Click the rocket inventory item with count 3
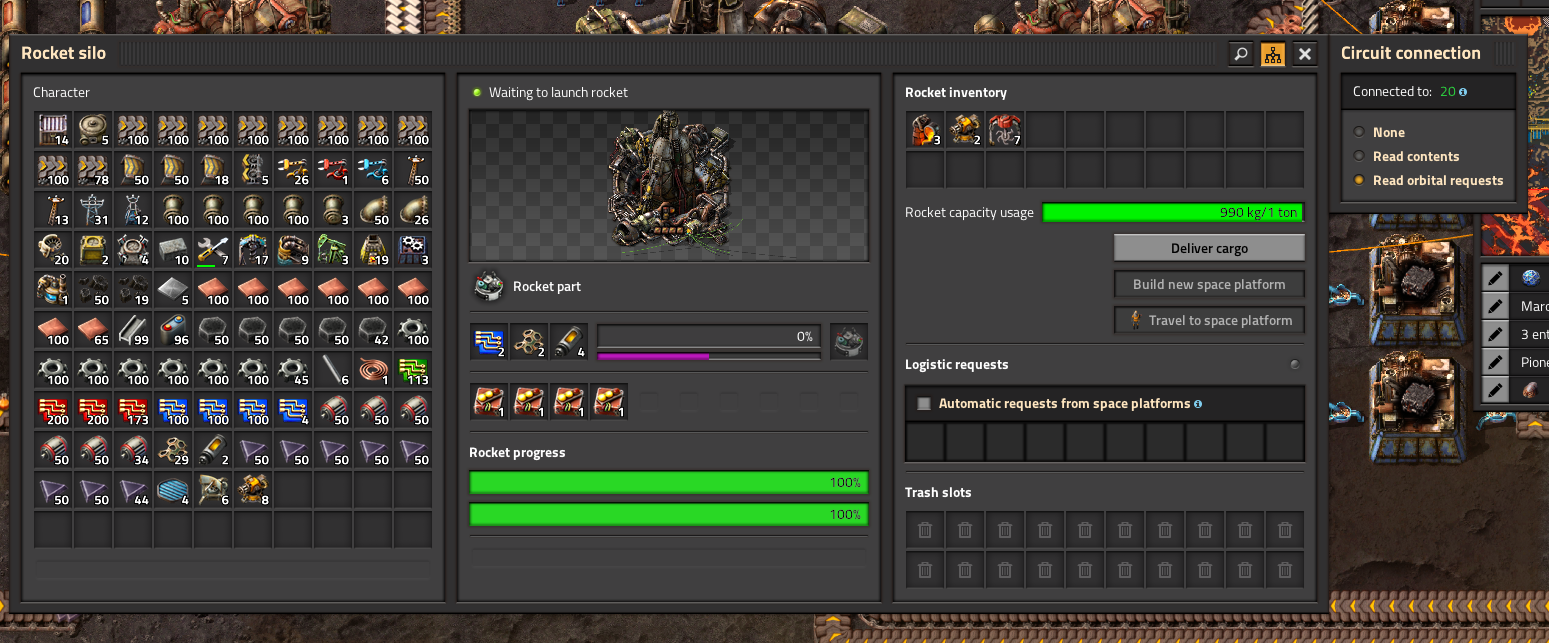The height and width of the screenshot is (643, 1549). click(x=925, y=129)
